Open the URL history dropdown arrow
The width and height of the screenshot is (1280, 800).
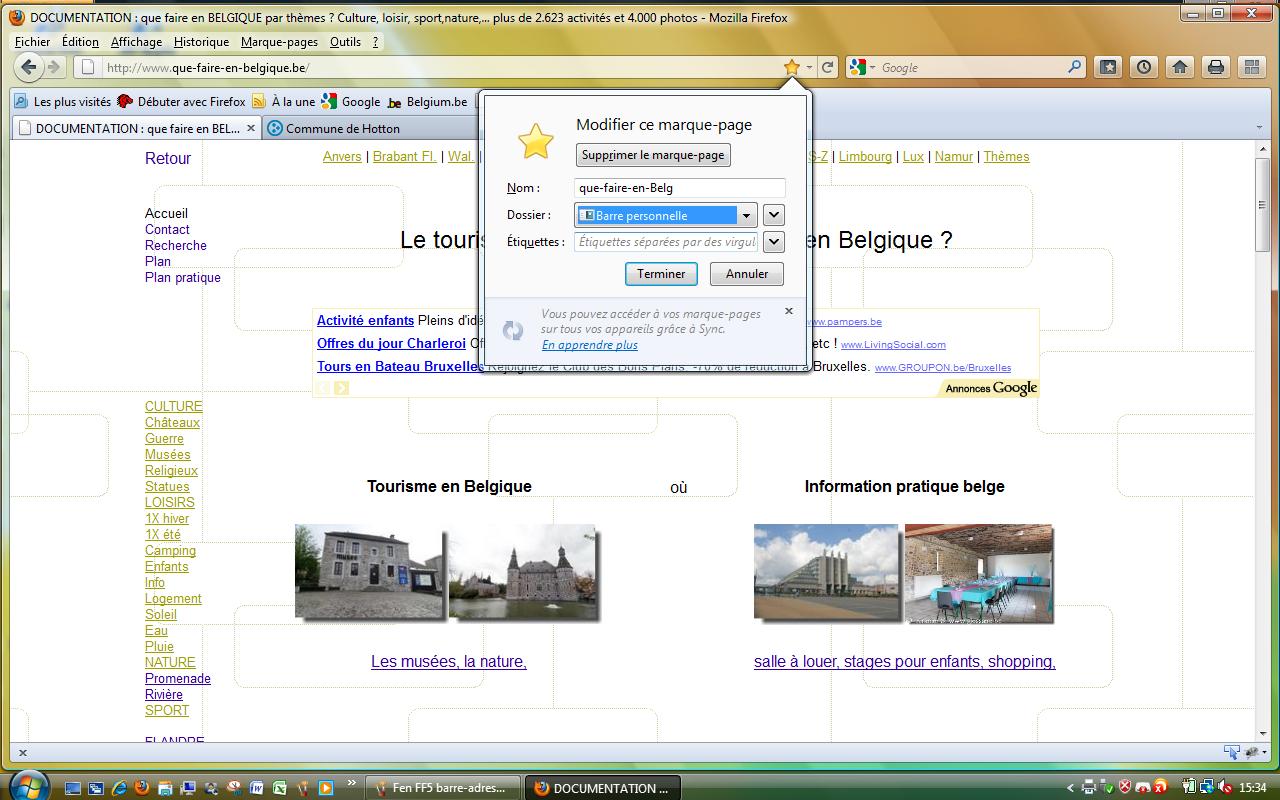click(809, 67)
